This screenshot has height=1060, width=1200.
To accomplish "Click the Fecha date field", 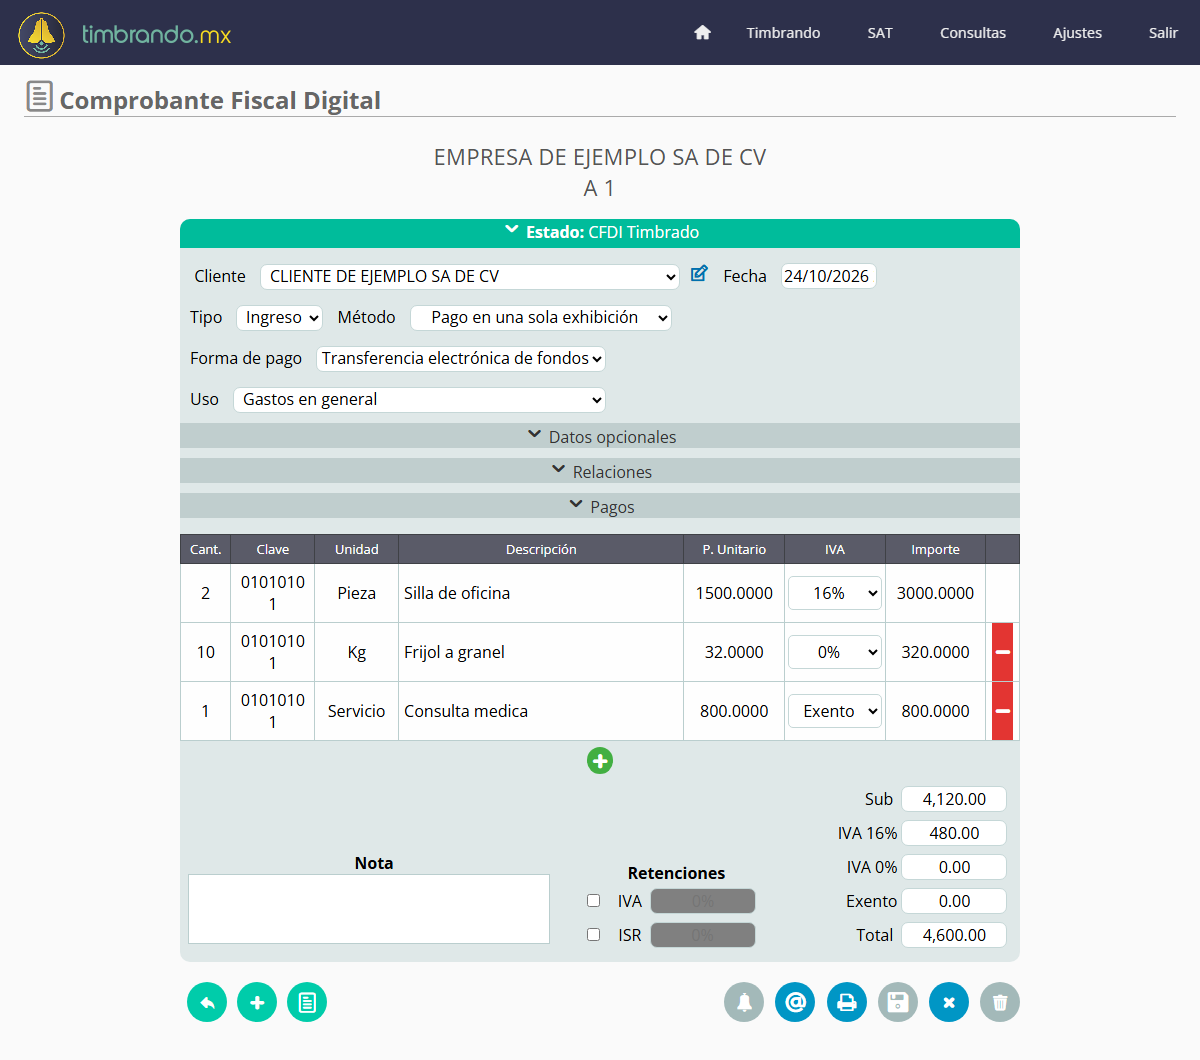I will tap(828, 276).
